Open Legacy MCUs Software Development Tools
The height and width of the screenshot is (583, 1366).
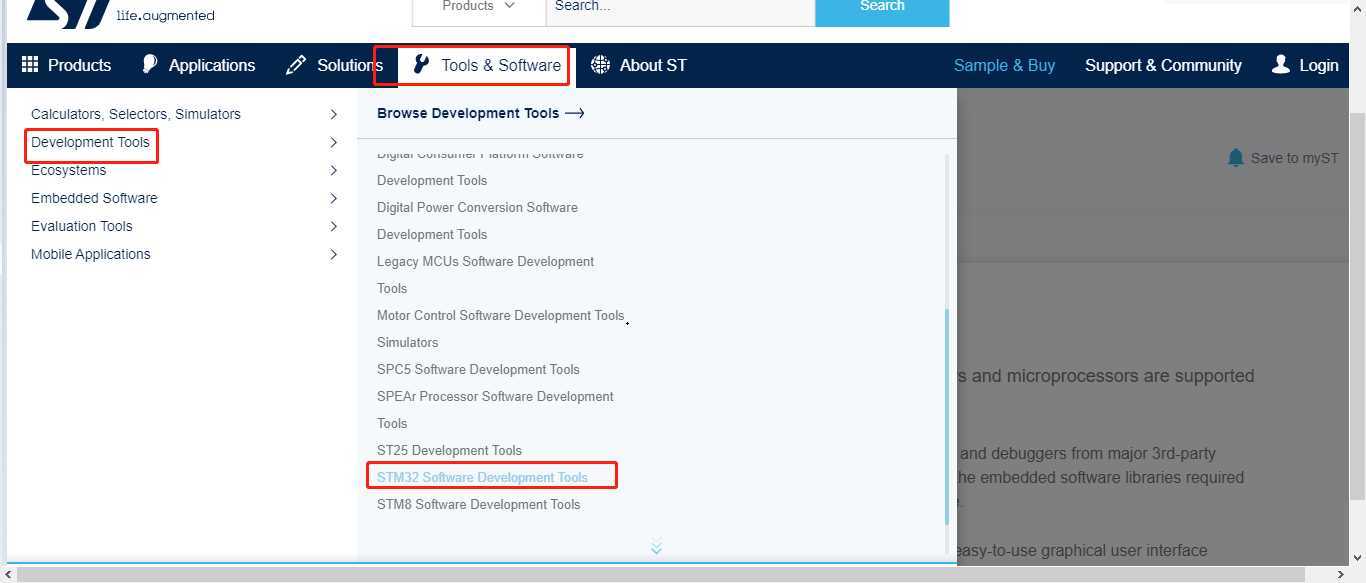coord(485,275)
